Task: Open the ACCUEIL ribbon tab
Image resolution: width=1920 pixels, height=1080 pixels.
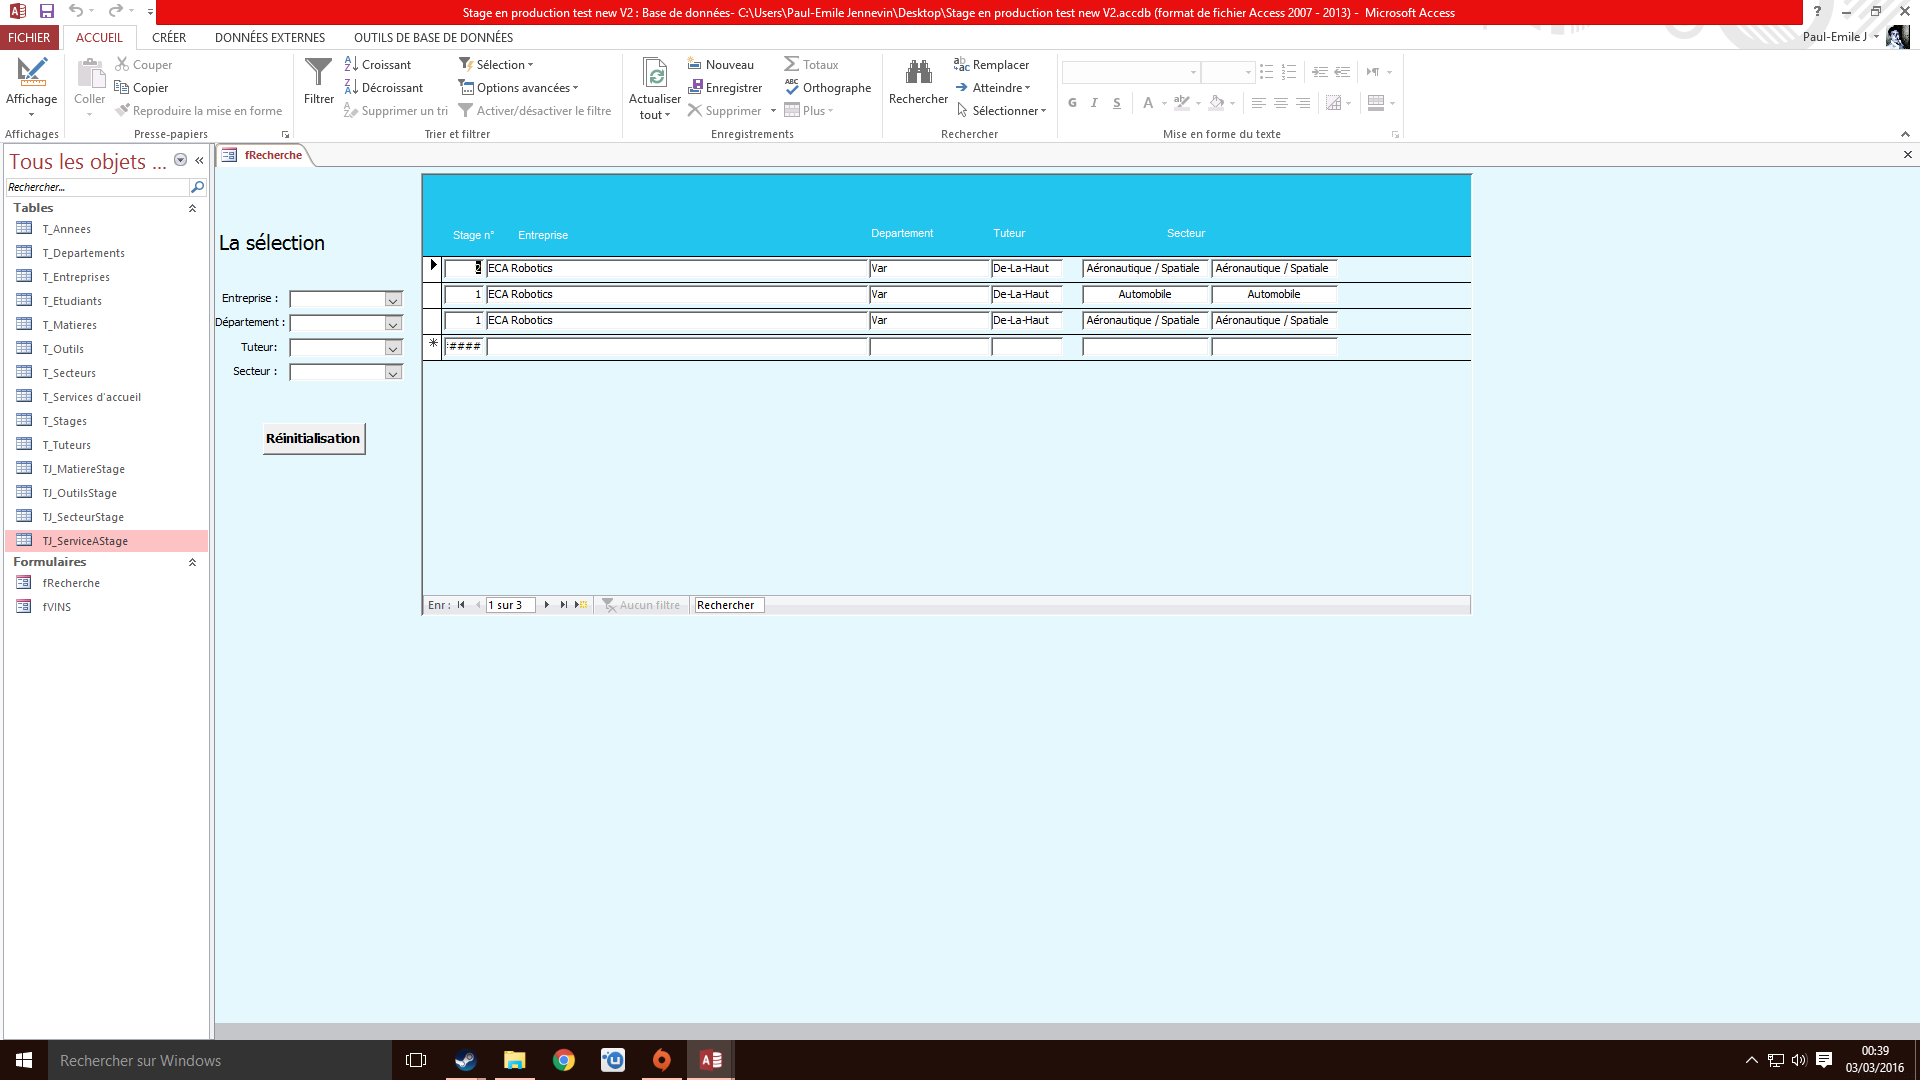Action: 99,37
